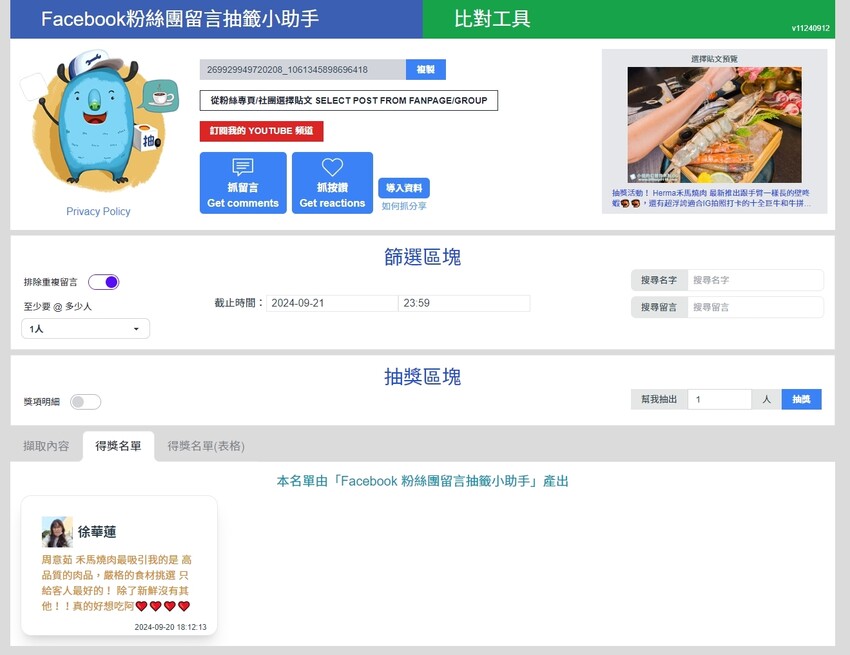Select the 得獎名單 tab
The width and height of the screenshot is (850, 655).
pos(118,446)
